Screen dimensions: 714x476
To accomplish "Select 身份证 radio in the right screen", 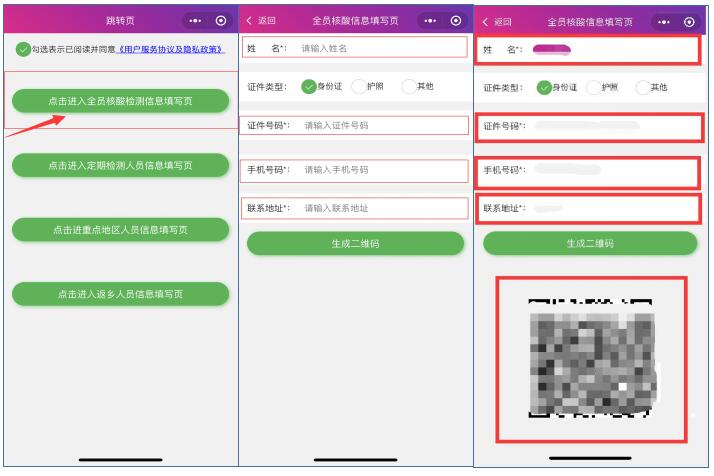I will point(544,87).
